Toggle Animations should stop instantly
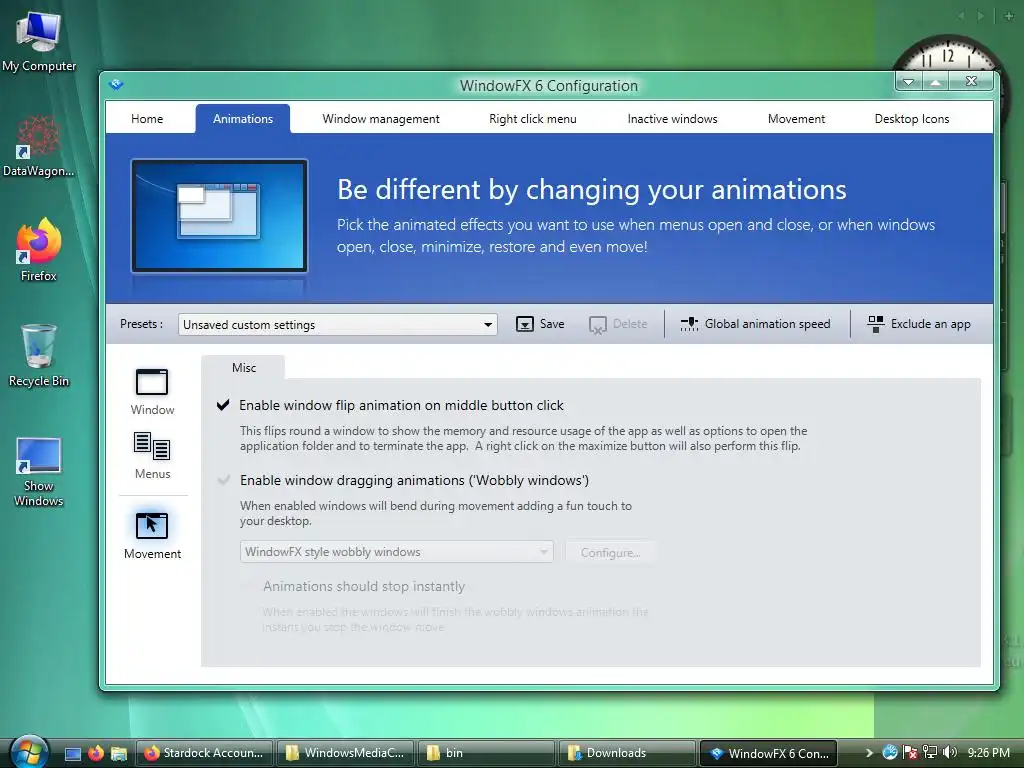 tap(248, 586)
